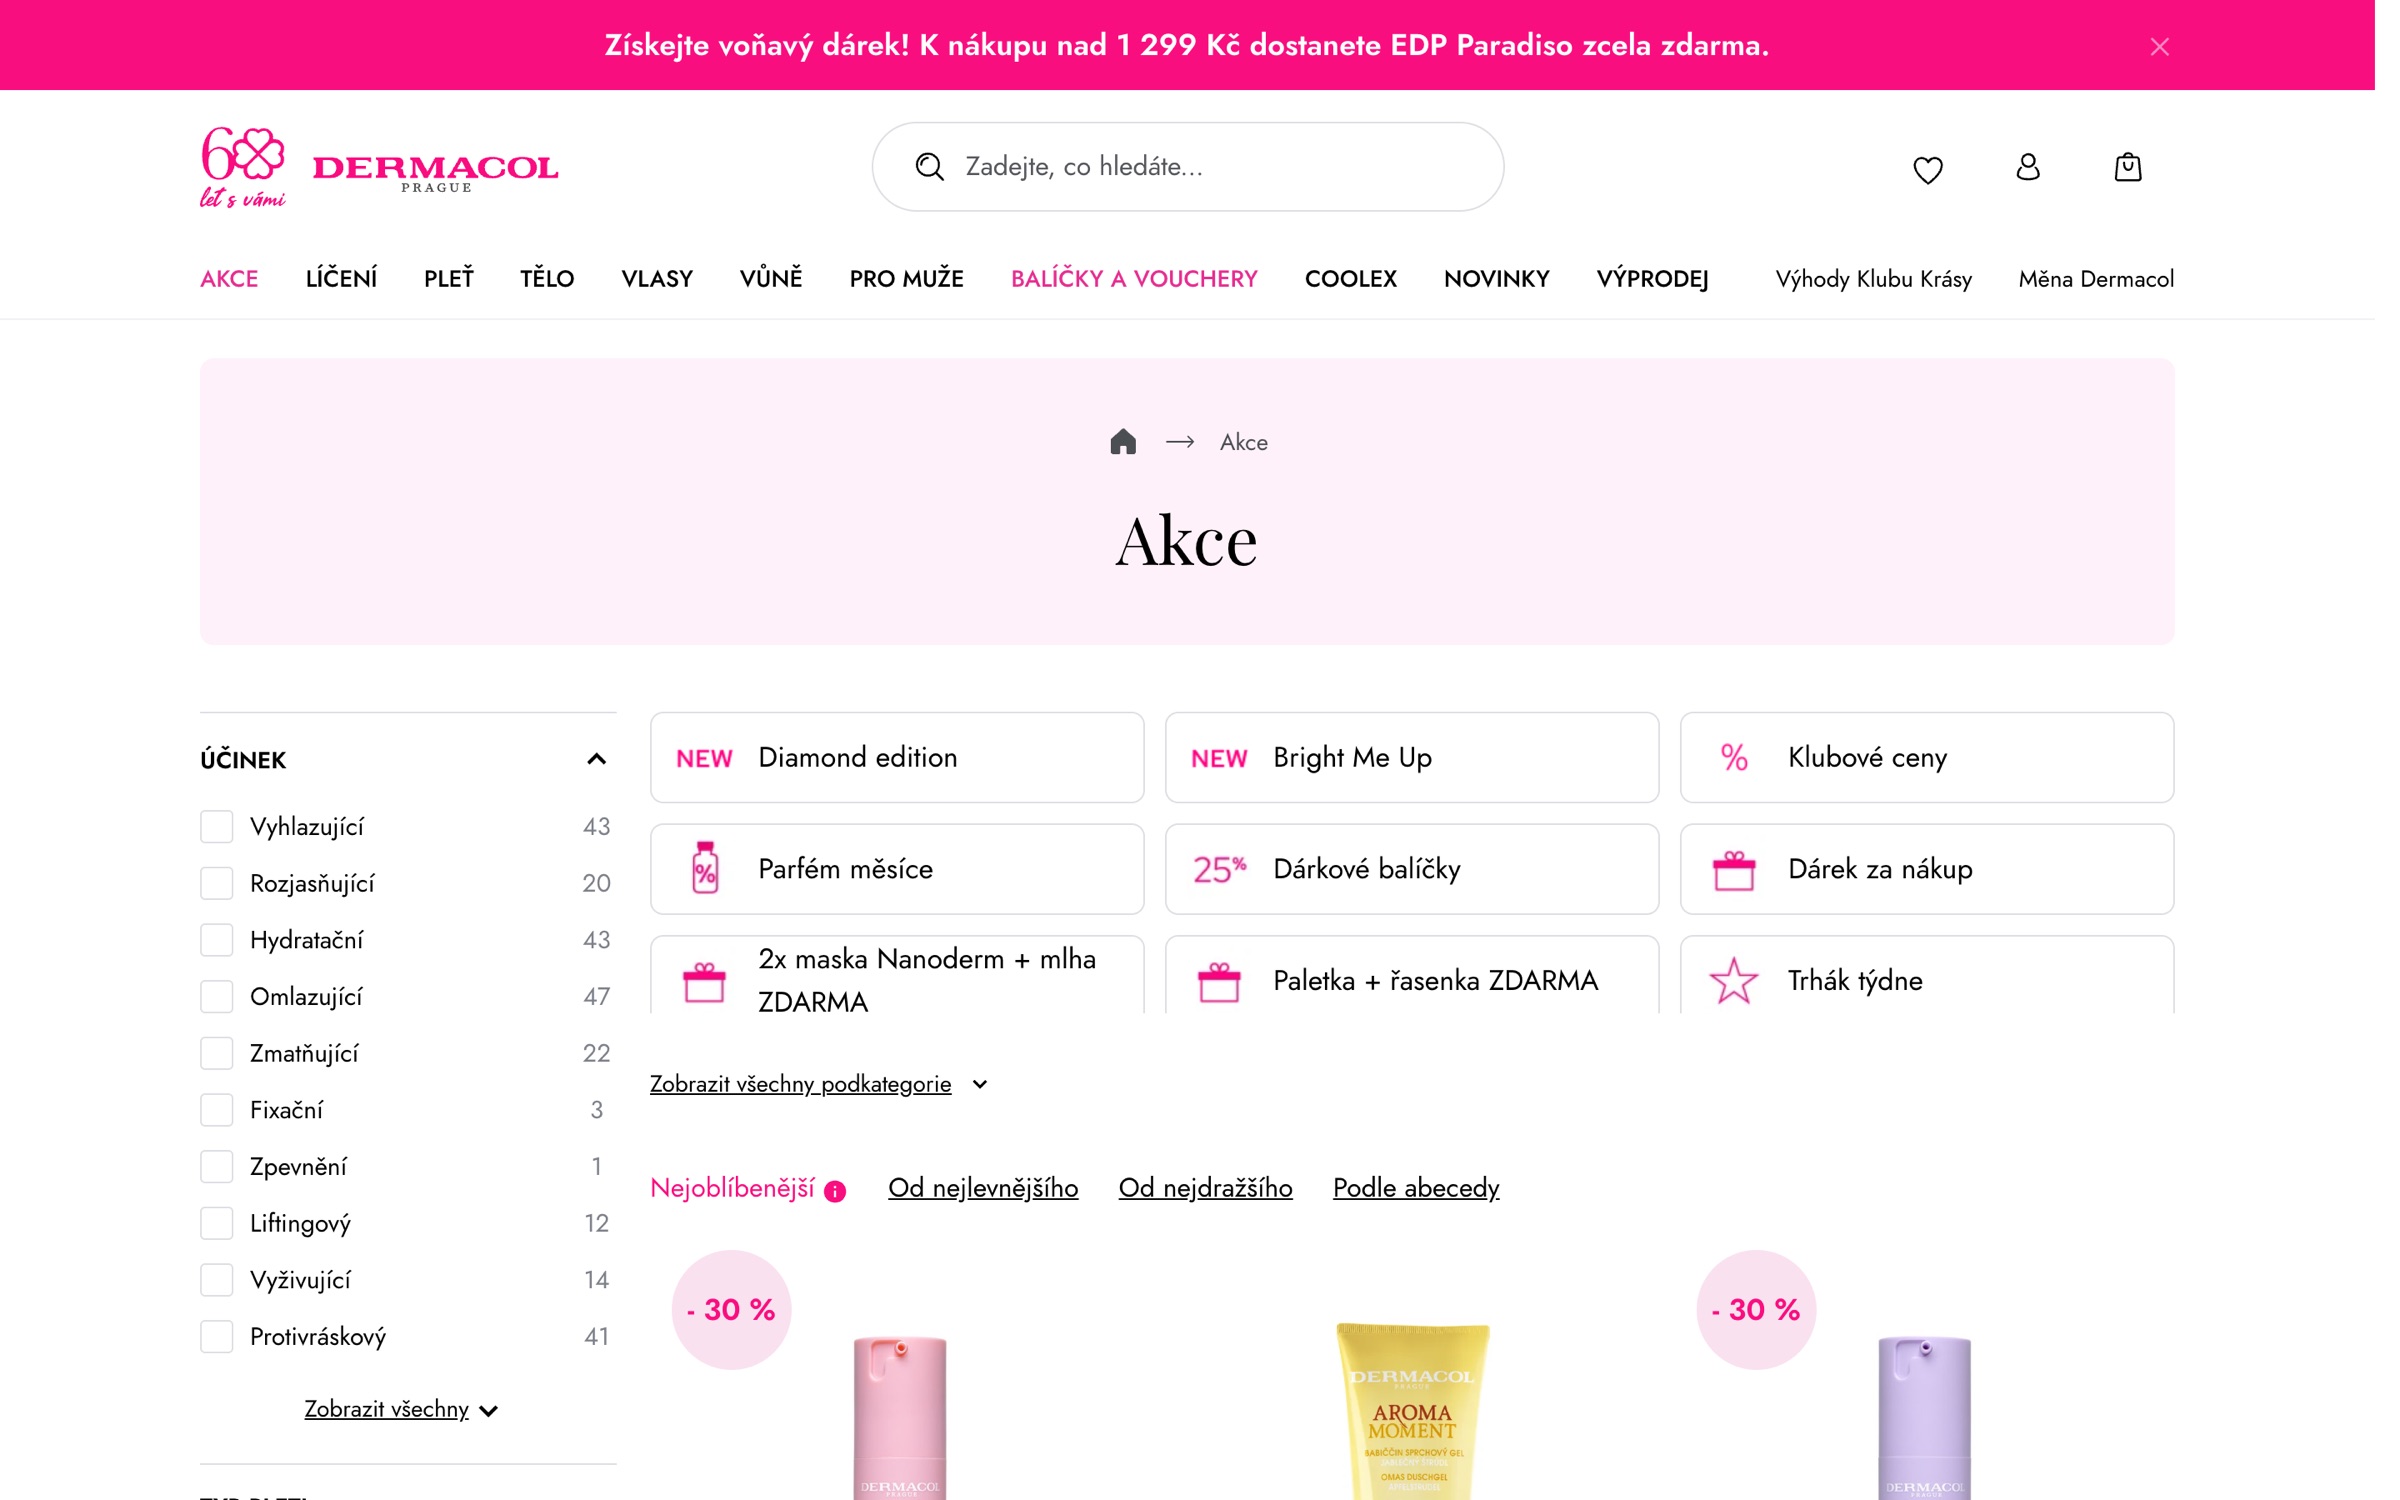Open the user account icon
Screen dimensions: 2400x1500
pyautogui.click(x=2027, y=167)
